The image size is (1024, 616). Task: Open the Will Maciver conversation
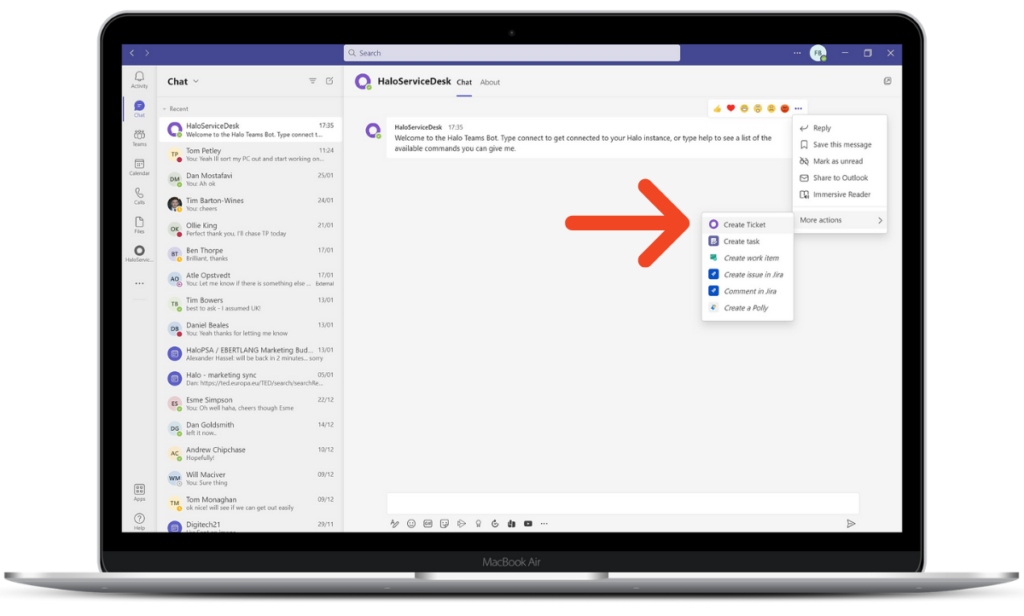[250, 479]
